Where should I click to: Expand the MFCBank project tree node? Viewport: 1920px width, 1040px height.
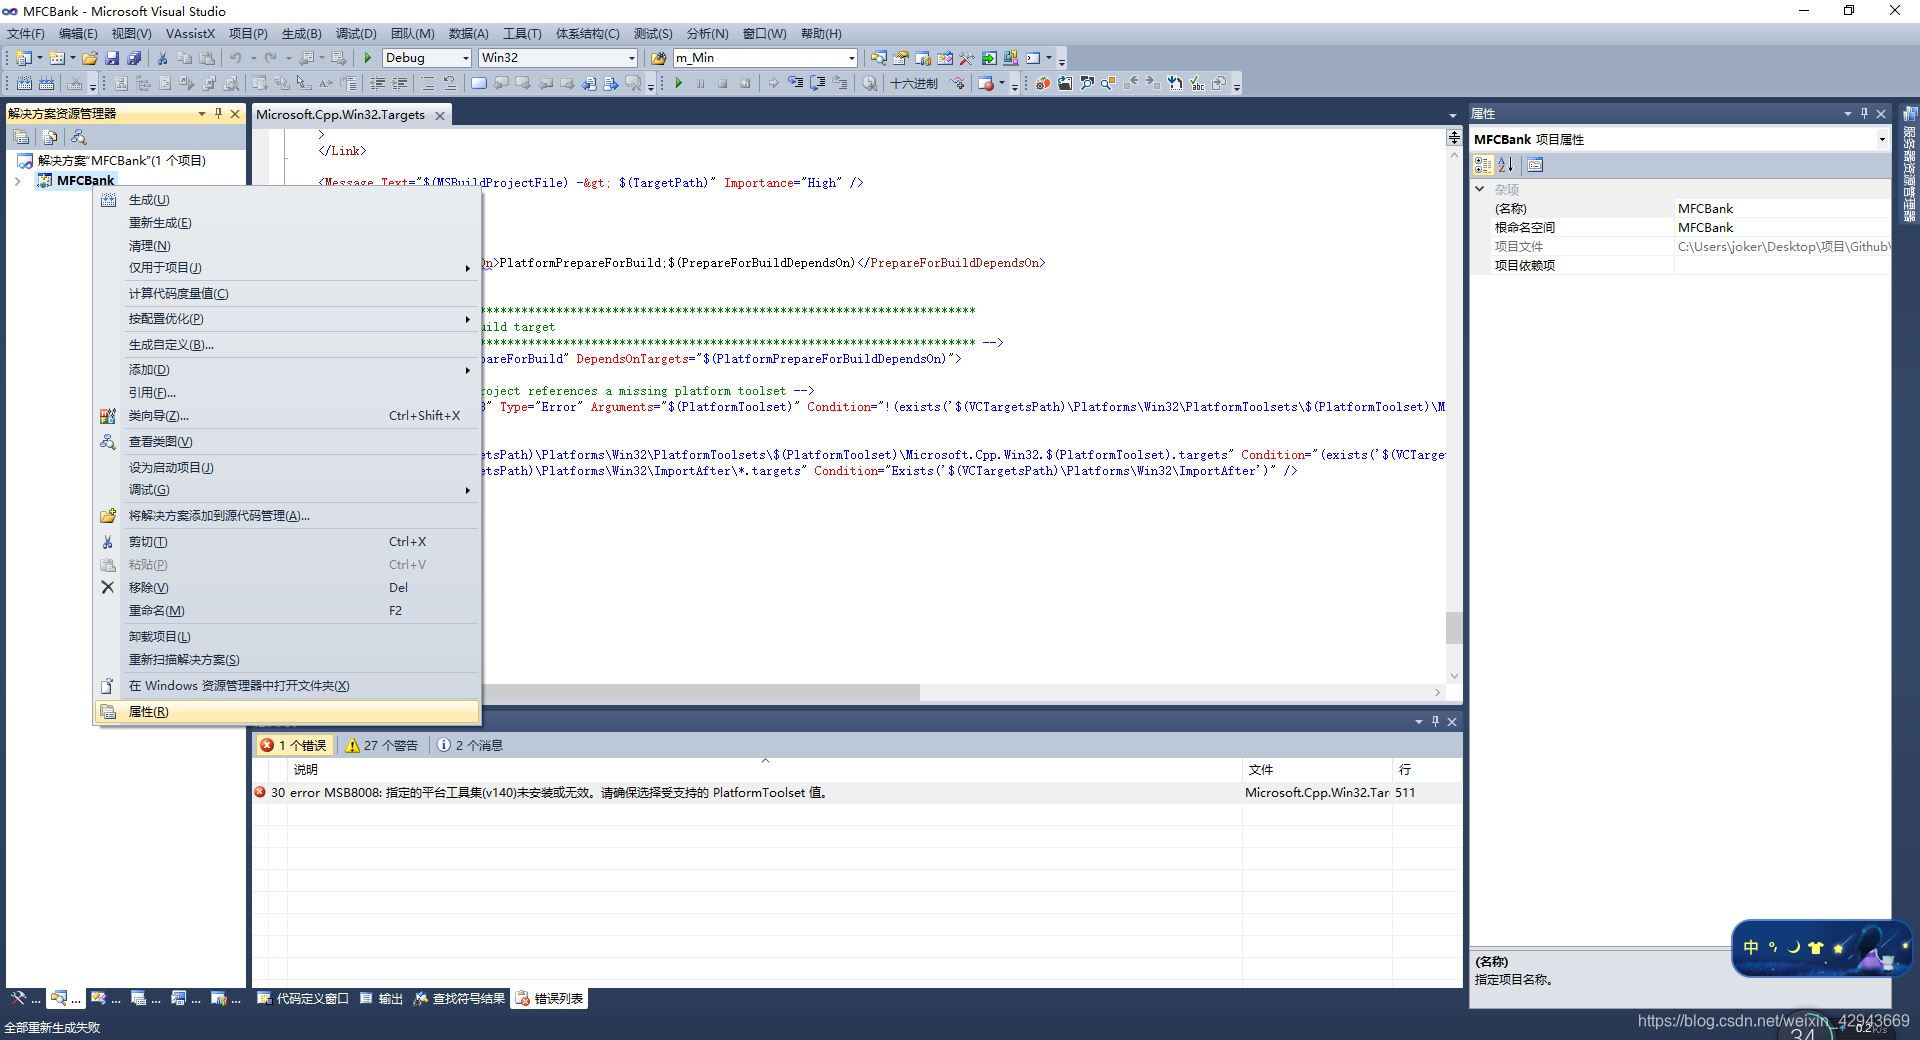click(x=18, y=181)
